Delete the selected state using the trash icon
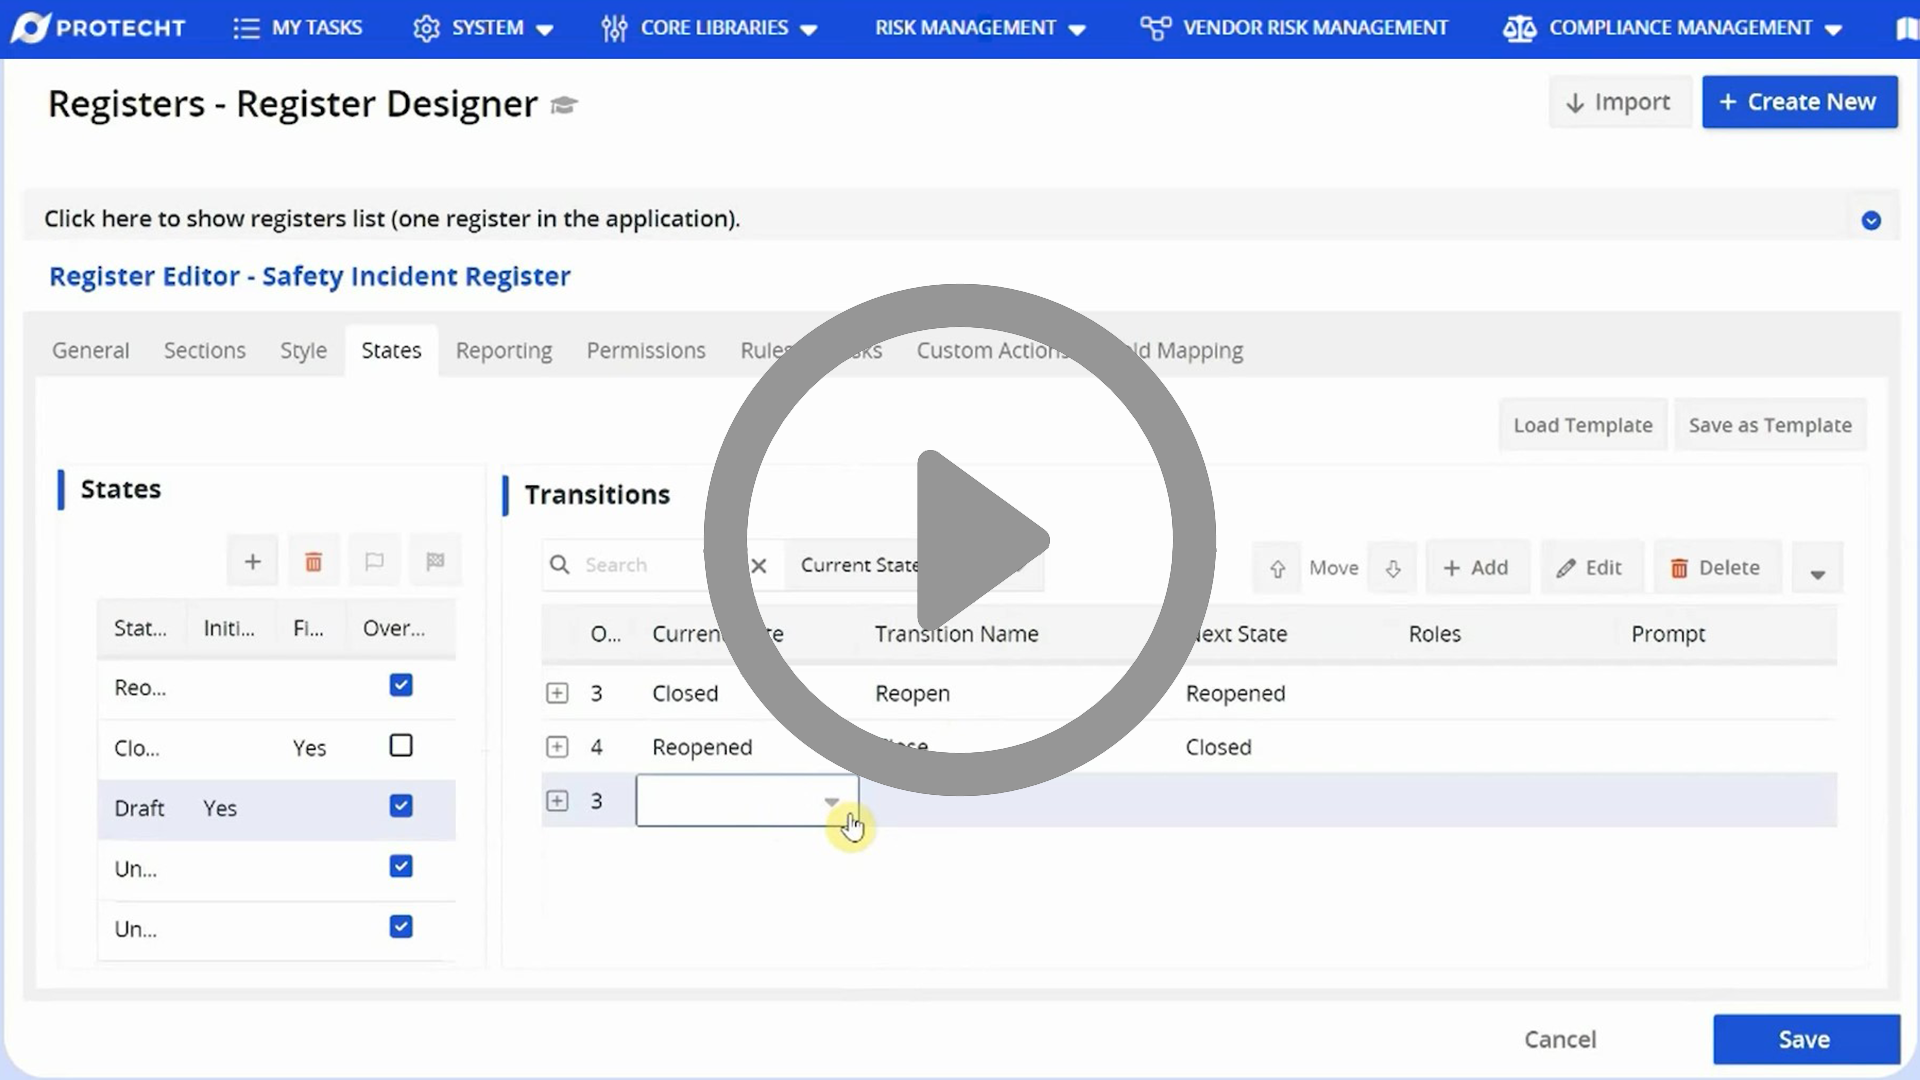The image size is (1920, 1080). pos(313,560)
